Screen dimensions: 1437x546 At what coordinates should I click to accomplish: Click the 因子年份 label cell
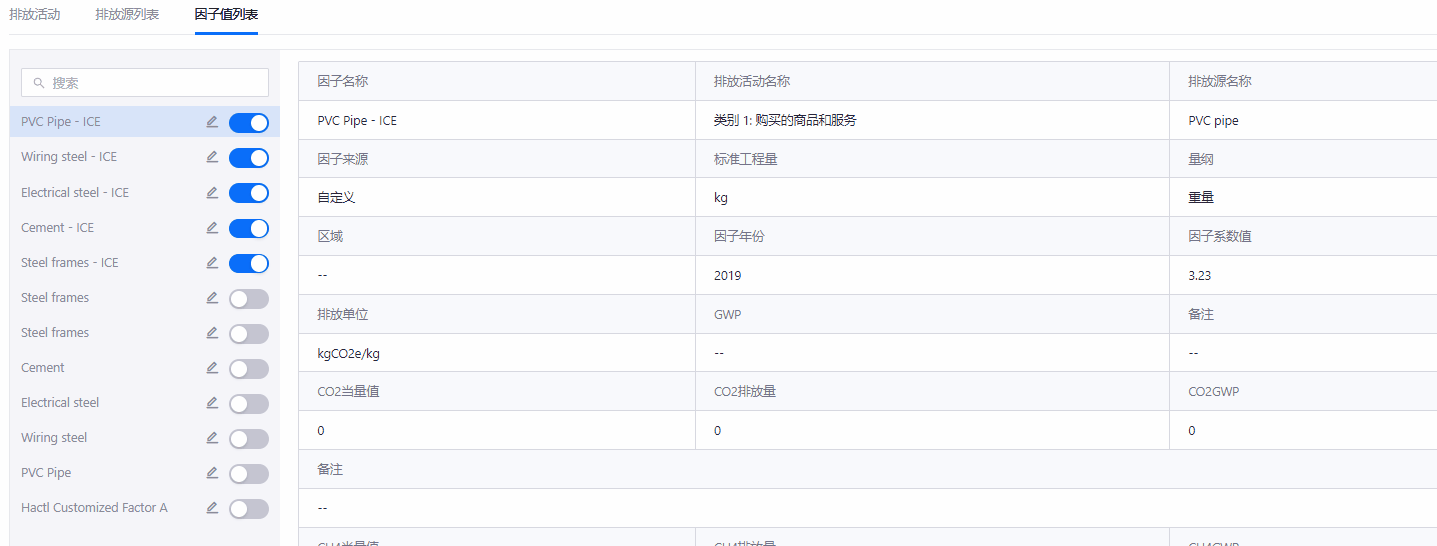click(x=933, y=237)
